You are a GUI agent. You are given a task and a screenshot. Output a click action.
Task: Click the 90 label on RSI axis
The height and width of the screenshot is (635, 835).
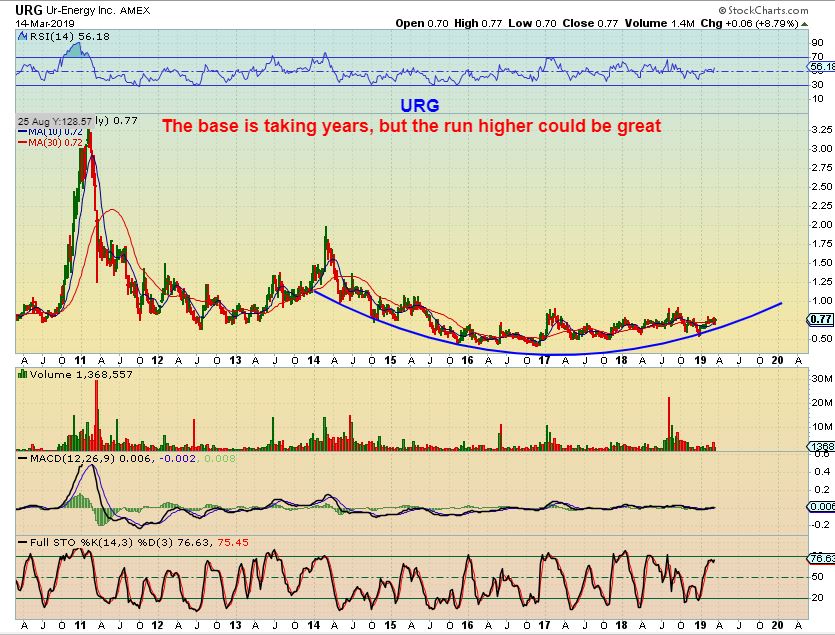[817, 43]
